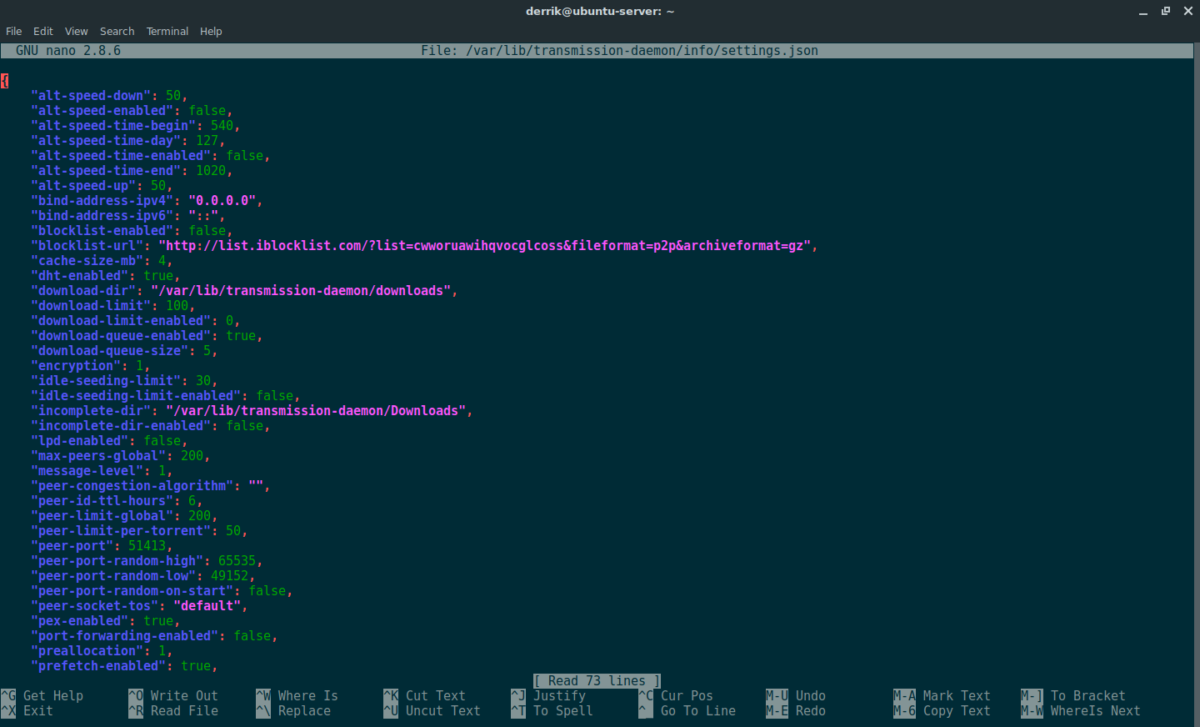Screen dimensions: 1200x727
Task: Click the Cut Text shortcut label
Action: pos(435,696)
